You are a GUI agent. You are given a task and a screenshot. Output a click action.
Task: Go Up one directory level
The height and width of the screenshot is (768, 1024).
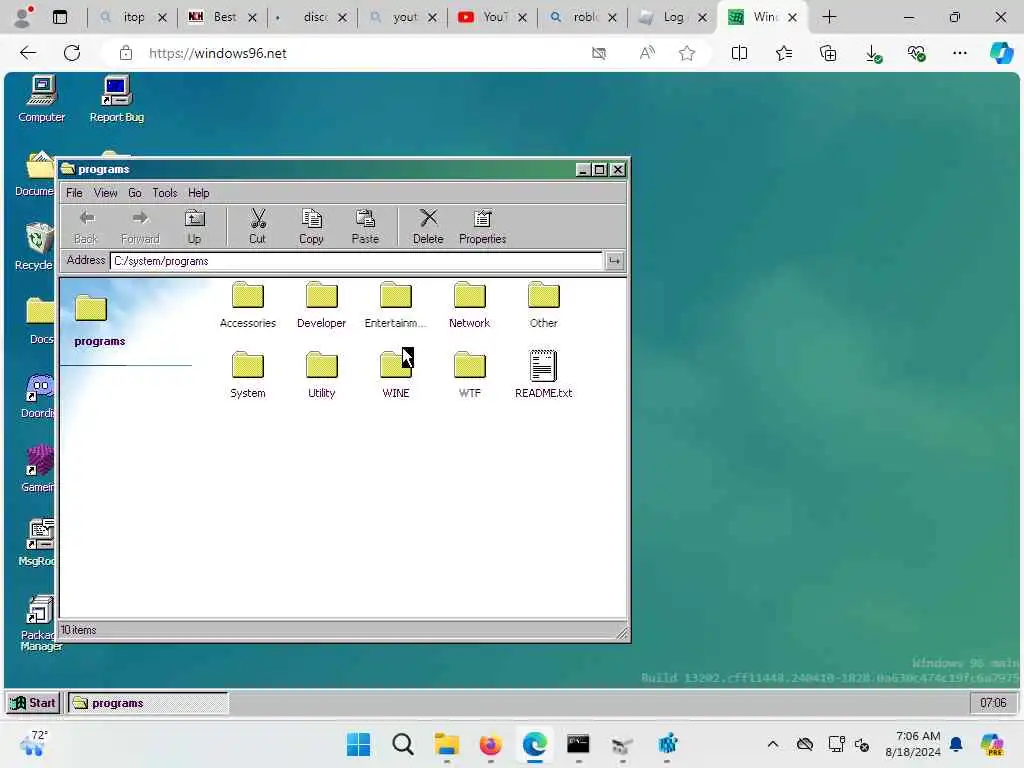coord(194,227)
